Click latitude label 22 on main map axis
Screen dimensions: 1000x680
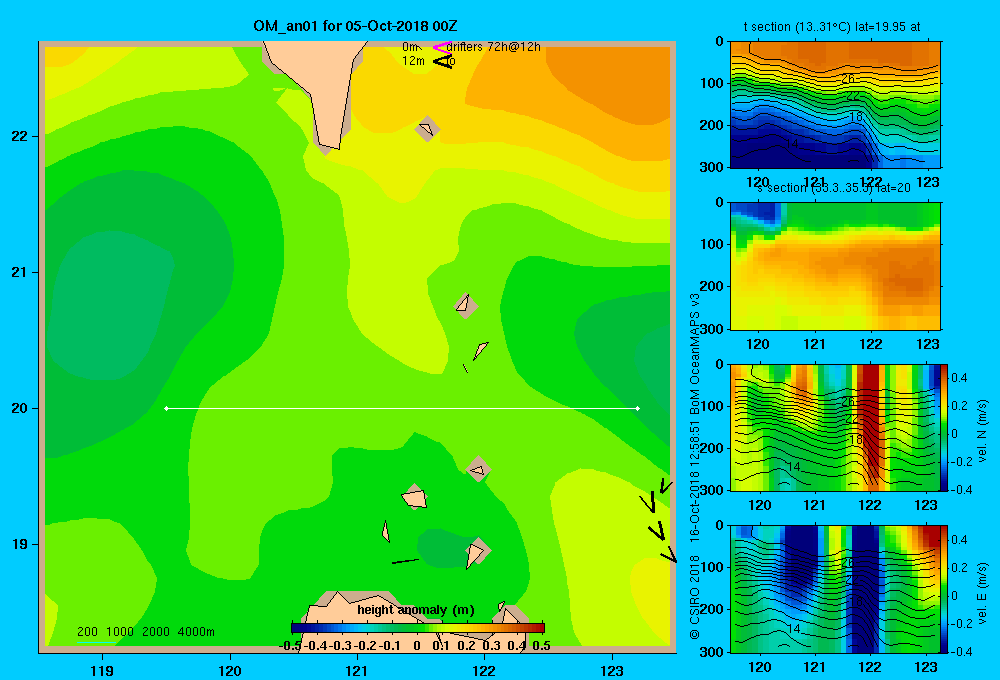pyautogui.click(x=19, y=136)
